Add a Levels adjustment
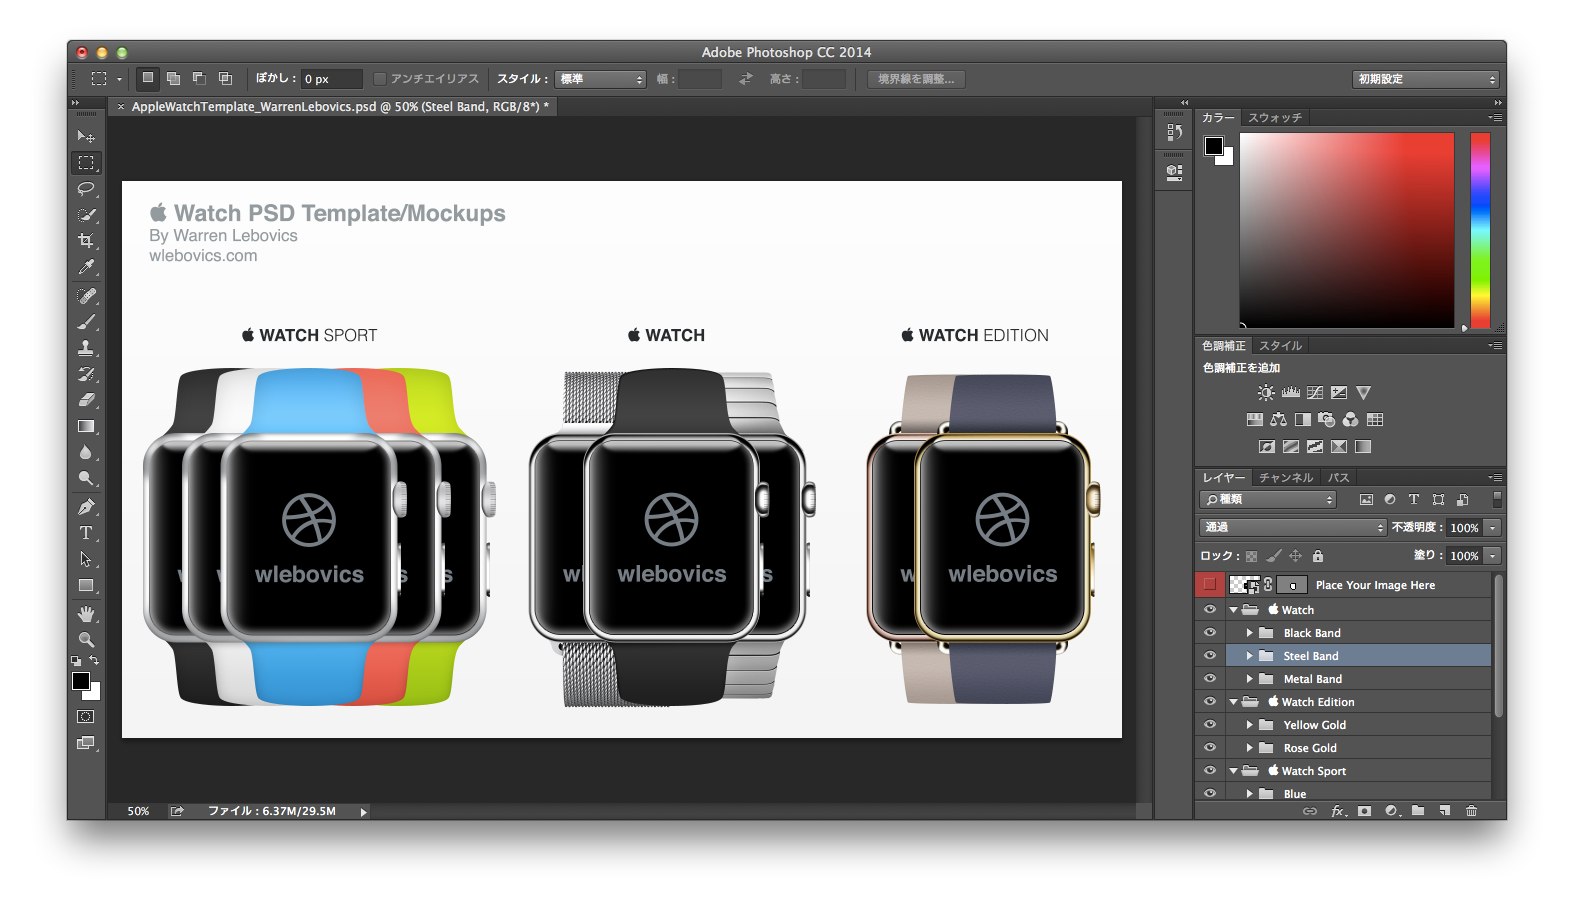The image size is (1574, 909). [1291, 393]
